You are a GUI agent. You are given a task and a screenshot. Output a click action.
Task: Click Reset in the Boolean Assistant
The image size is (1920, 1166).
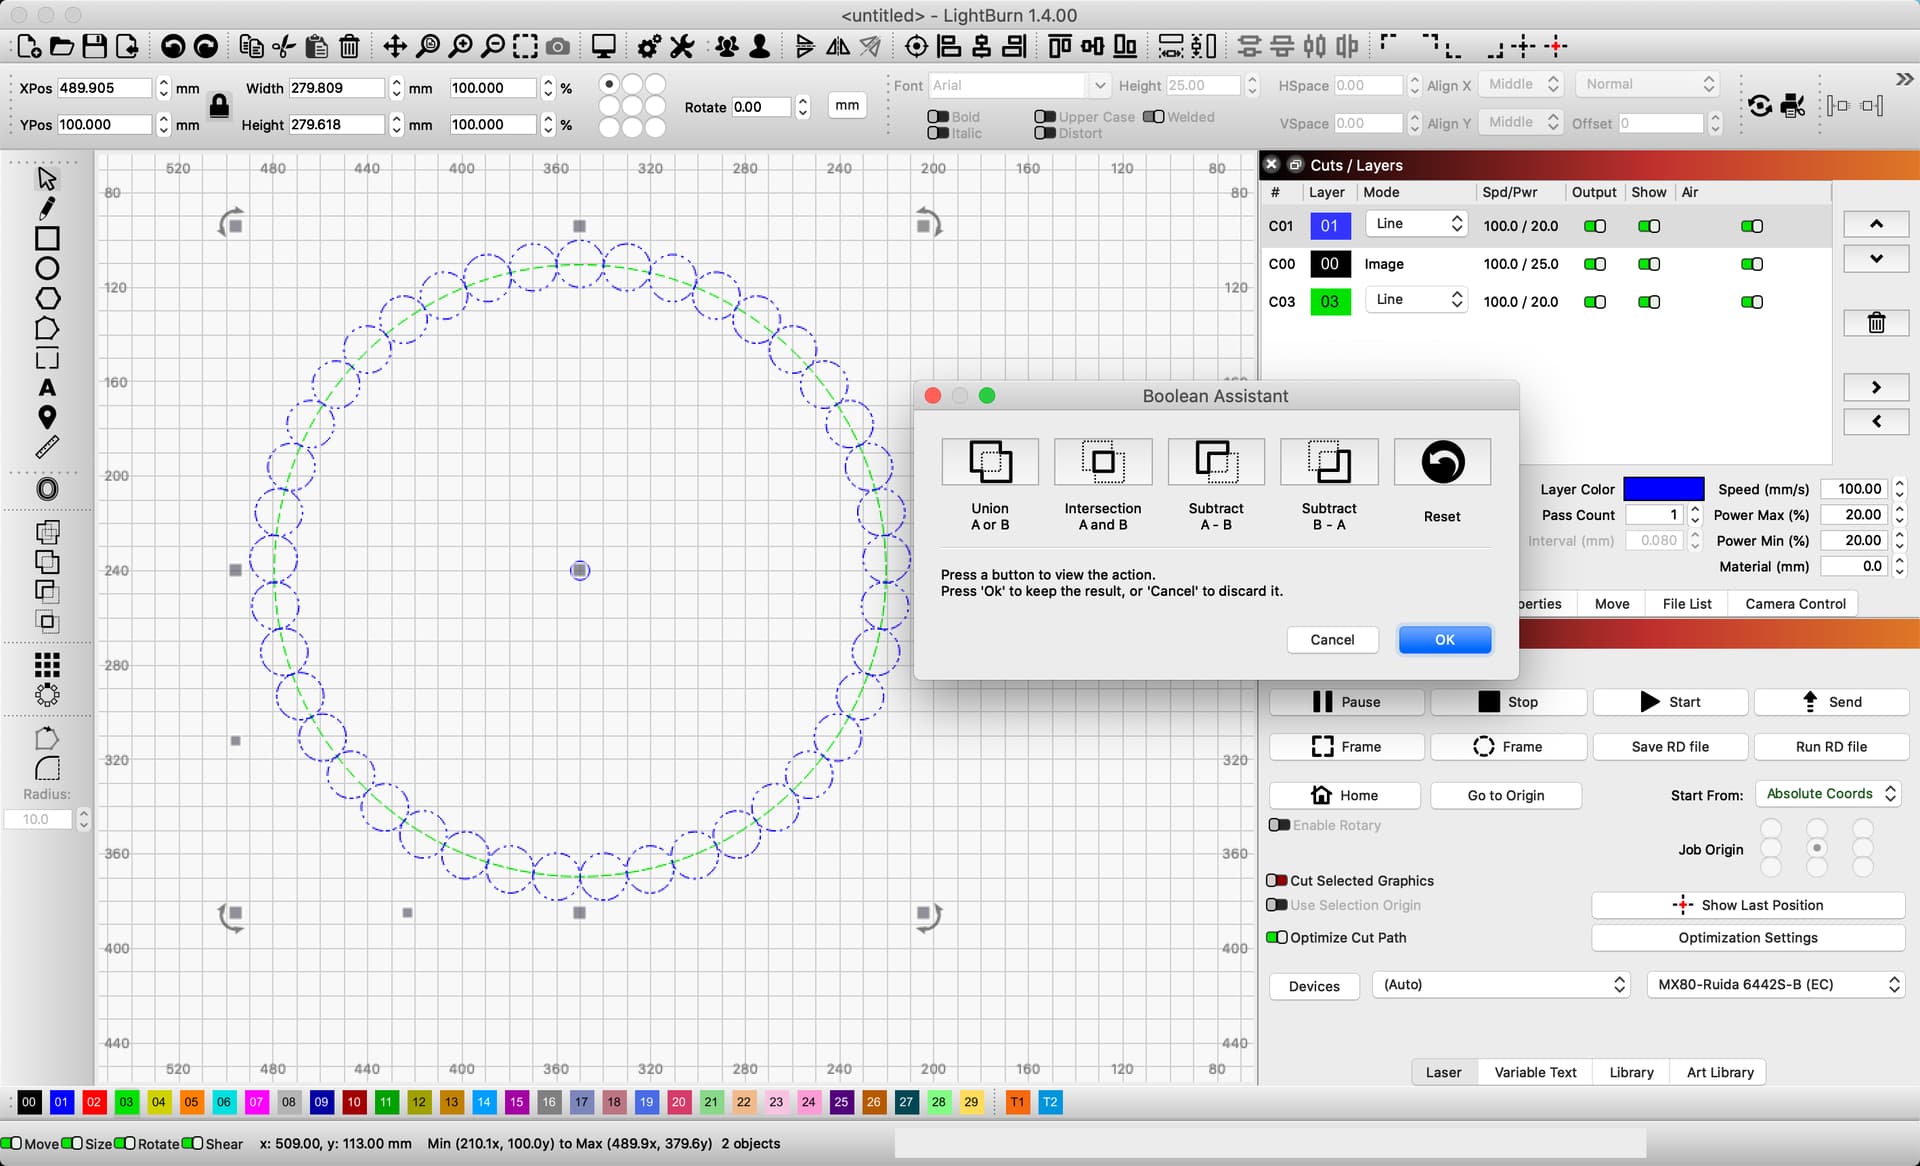tap(1441, 462)
